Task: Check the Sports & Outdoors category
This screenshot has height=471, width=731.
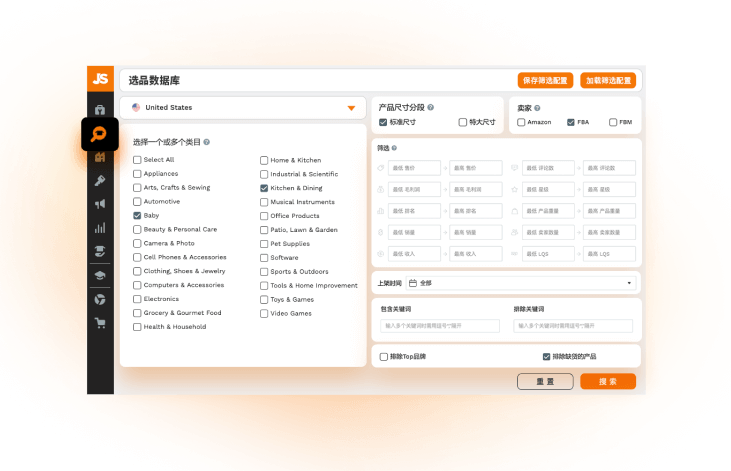Action: pyautogui.click(x=264, y=272)
